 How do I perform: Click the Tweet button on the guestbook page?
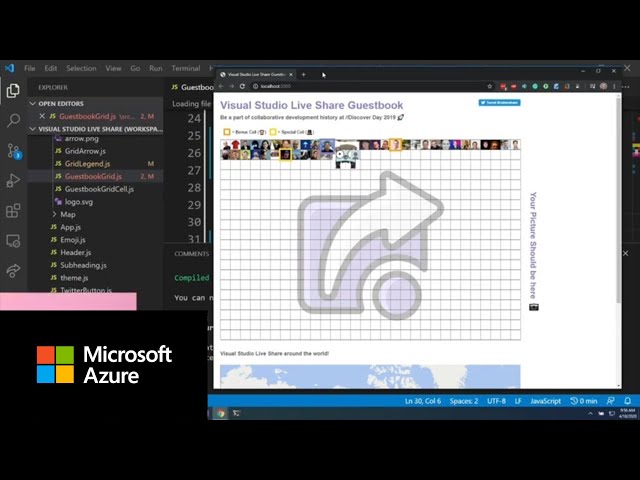pyautogui.click(x=499, y=102)
